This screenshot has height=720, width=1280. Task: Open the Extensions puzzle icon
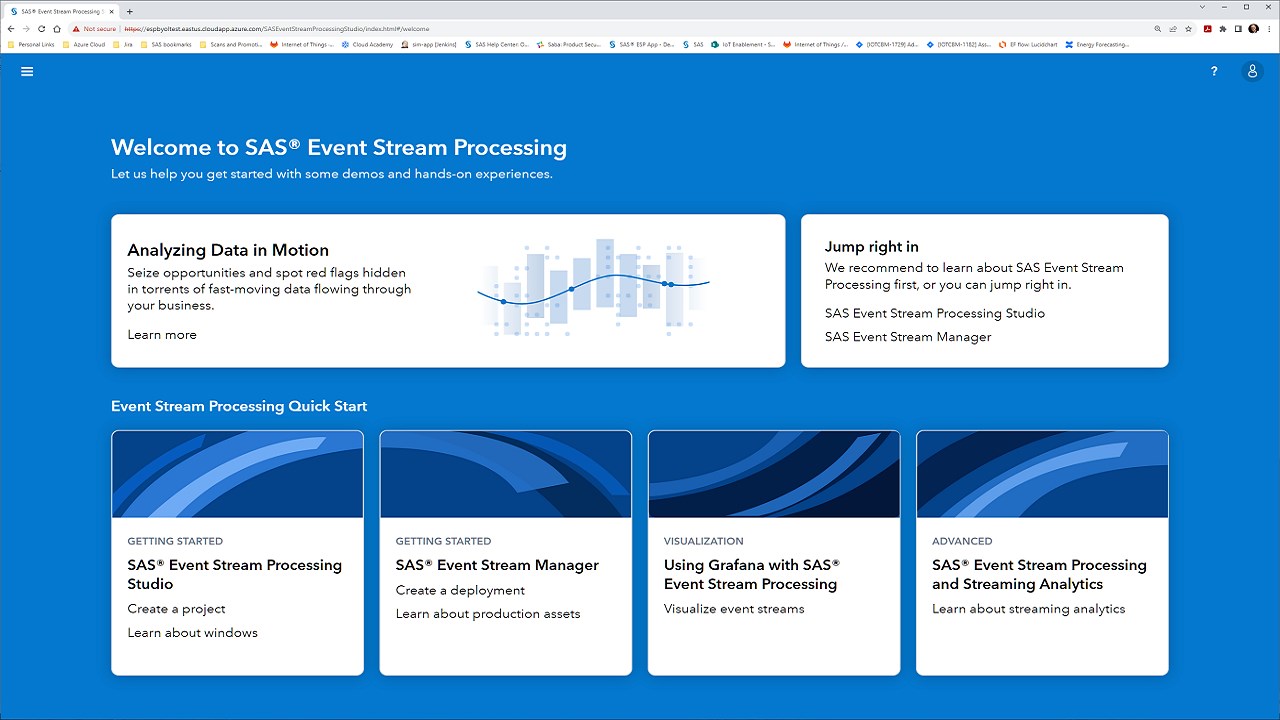[1223, 29]
